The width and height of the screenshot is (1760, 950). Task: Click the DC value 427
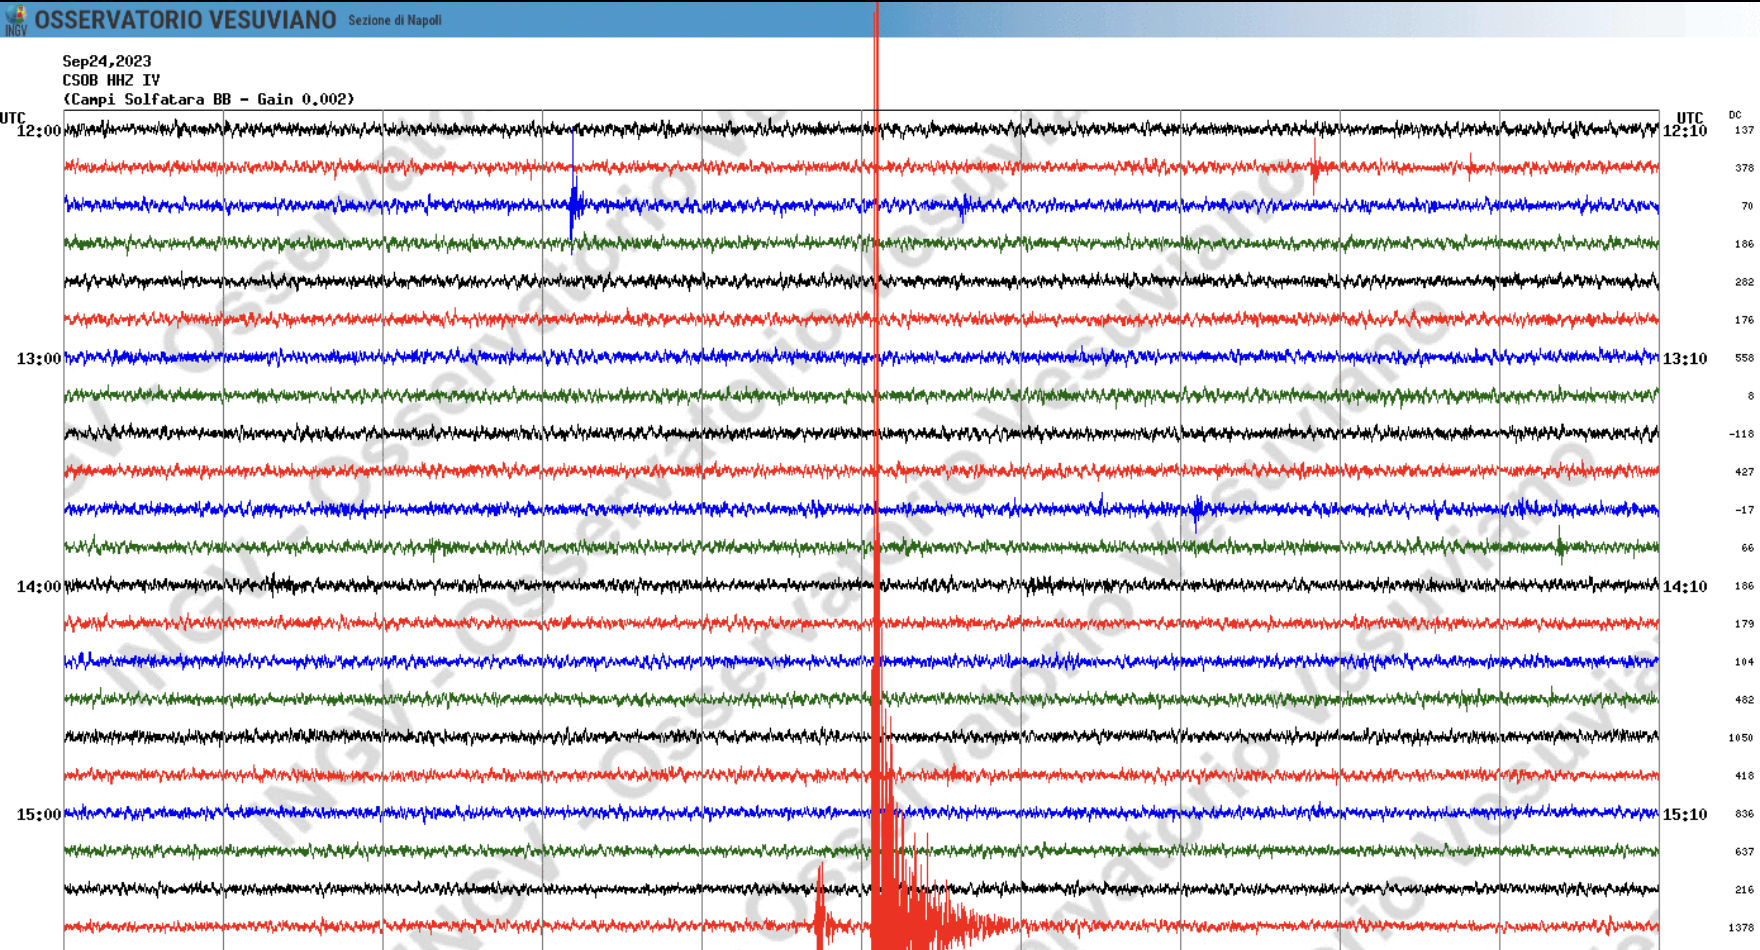coord(1744,472)
